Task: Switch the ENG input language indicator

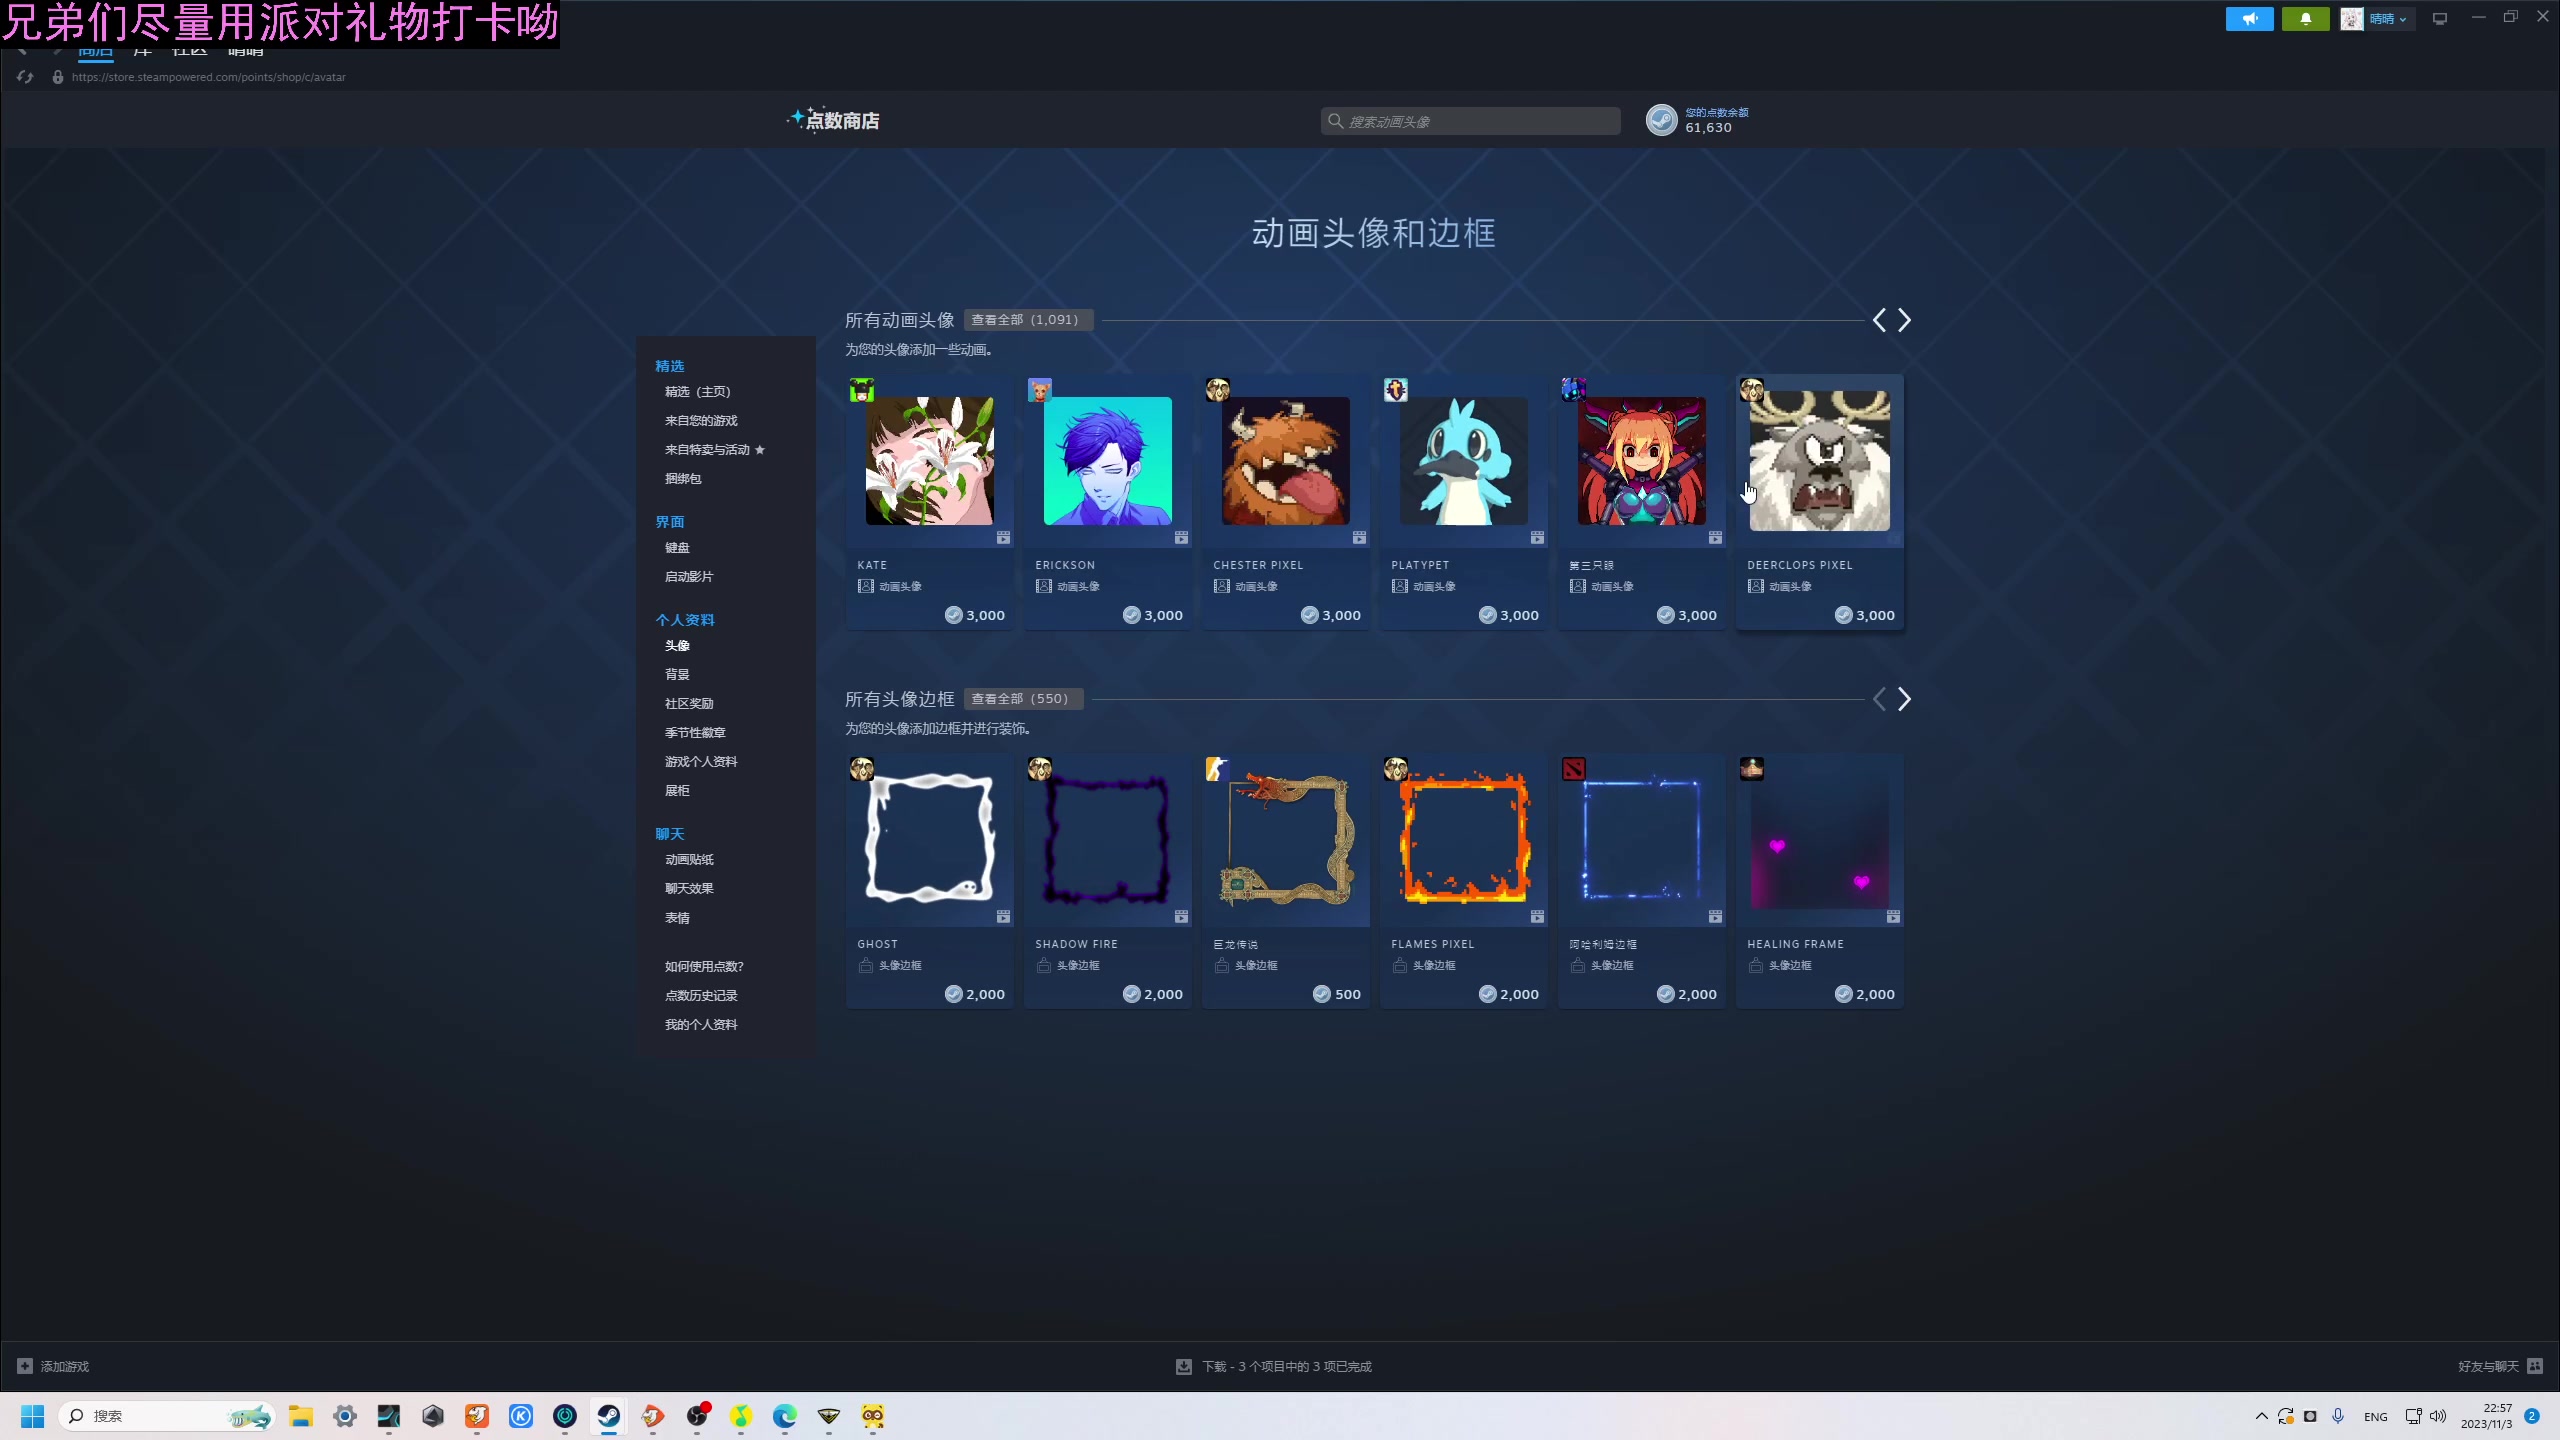Action: point(2376,1416)
